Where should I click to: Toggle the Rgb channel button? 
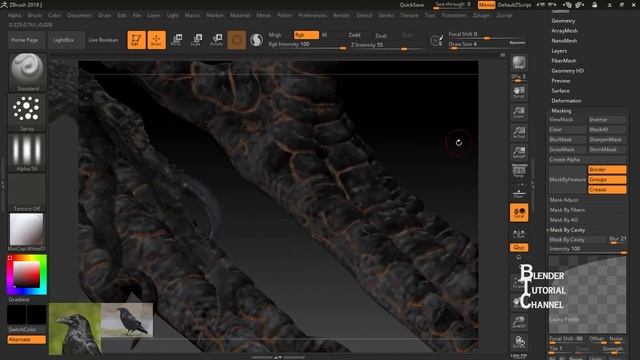click(306, 35)
